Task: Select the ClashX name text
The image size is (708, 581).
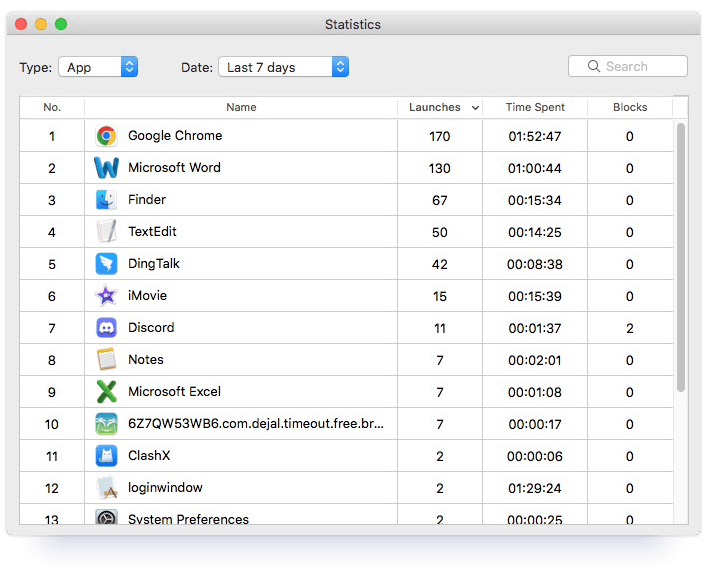Action: click(x=149, y=456)
